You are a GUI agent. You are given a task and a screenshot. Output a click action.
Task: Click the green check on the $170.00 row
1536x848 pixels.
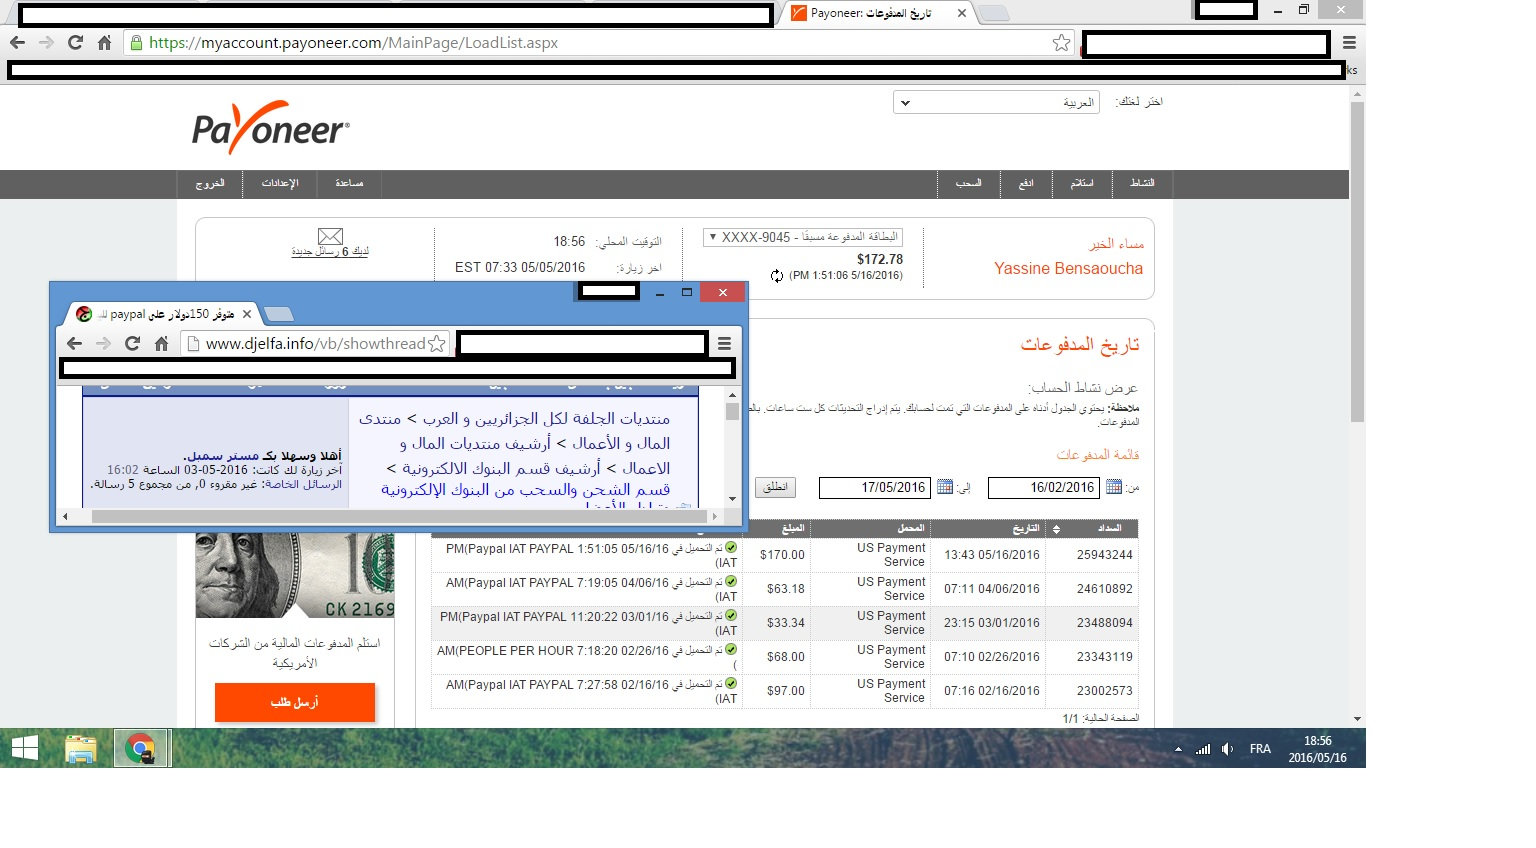pos(731,548)
